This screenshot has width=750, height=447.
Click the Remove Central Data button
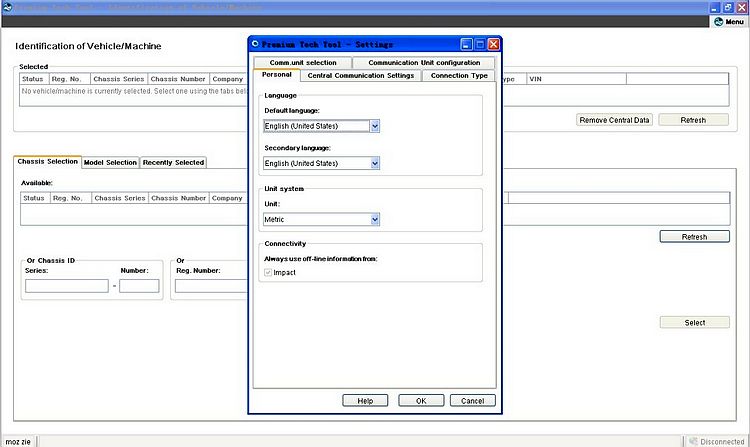click(614, 120)
